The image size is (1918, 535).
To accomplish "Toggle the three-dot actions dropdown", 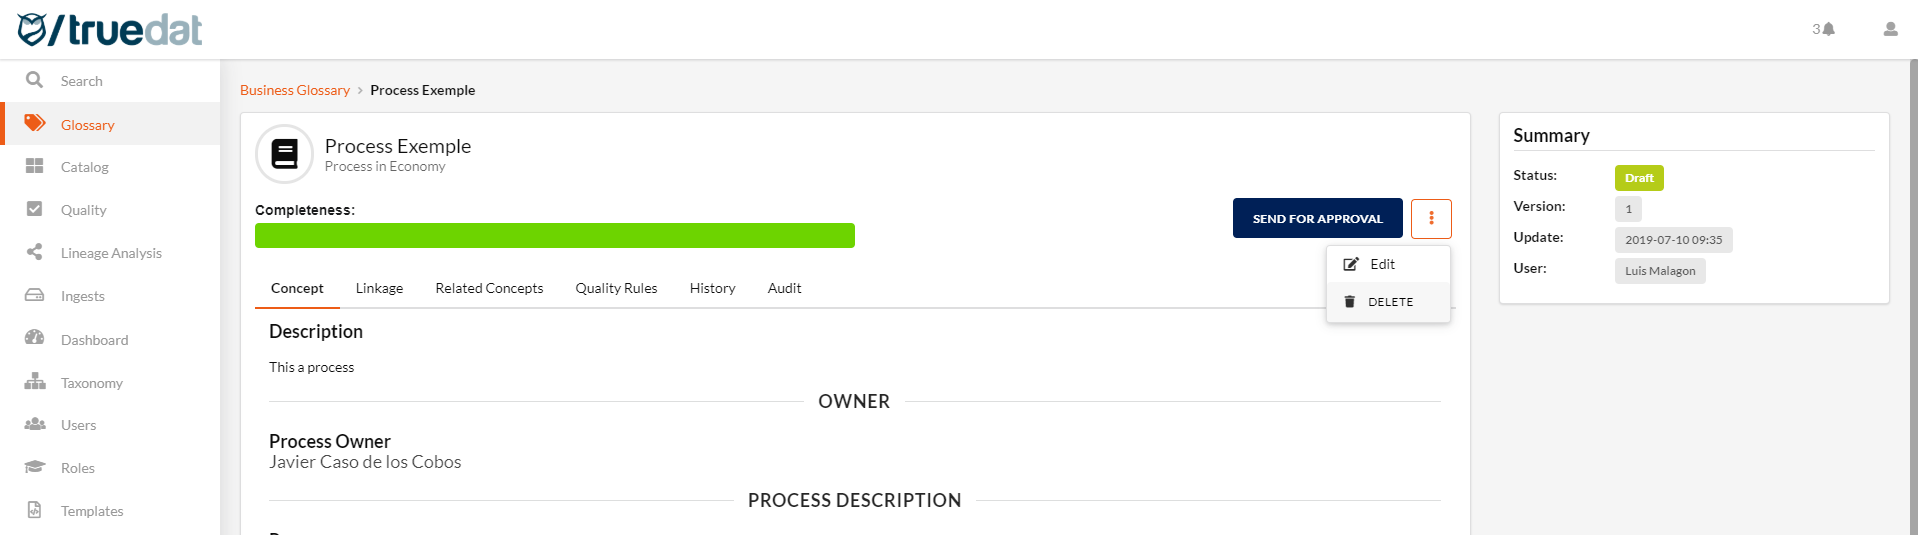I will [x=1431, y=218].
